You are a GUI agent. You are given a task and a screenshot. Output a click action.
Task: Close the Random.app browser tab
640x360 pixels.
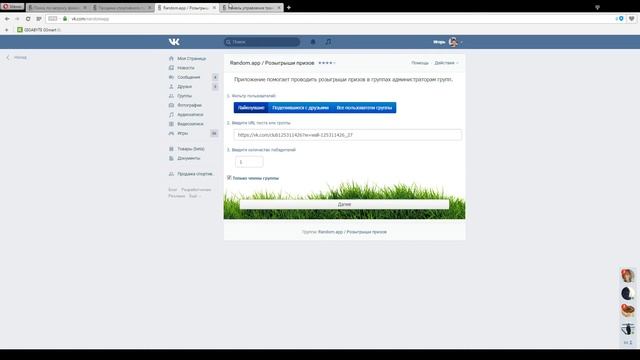[x=214, y=7]
